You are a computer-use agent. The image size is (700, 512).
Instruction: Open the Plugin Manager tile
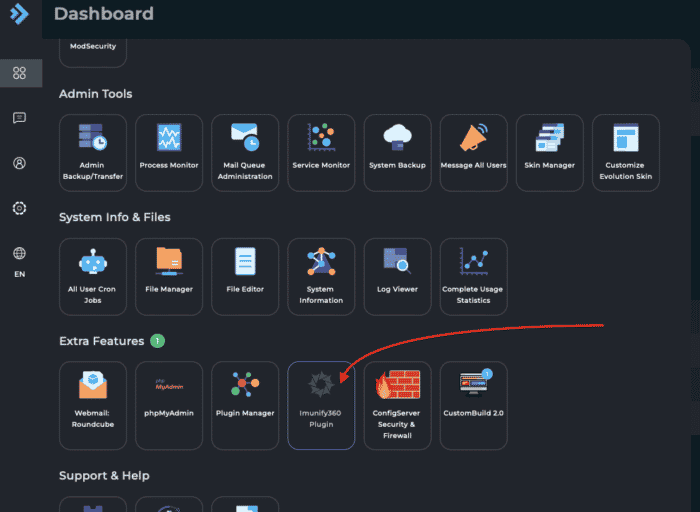244,404
